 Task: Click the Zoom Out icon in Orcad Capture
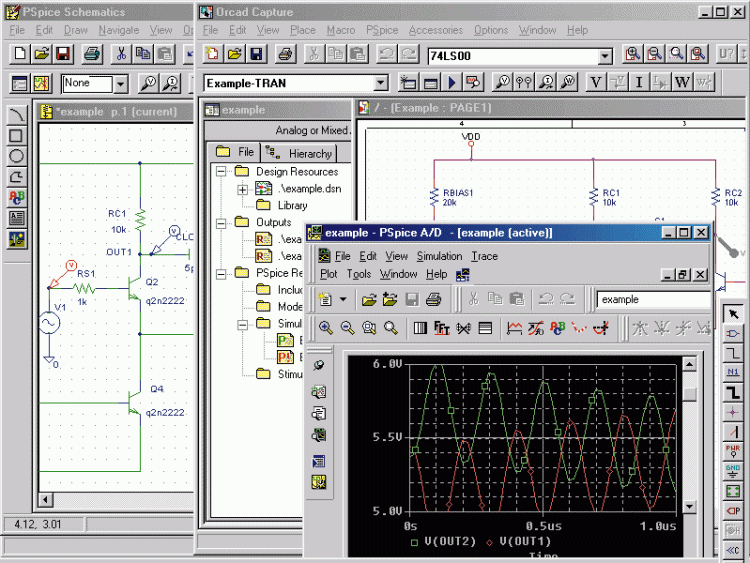coord(654,54)
